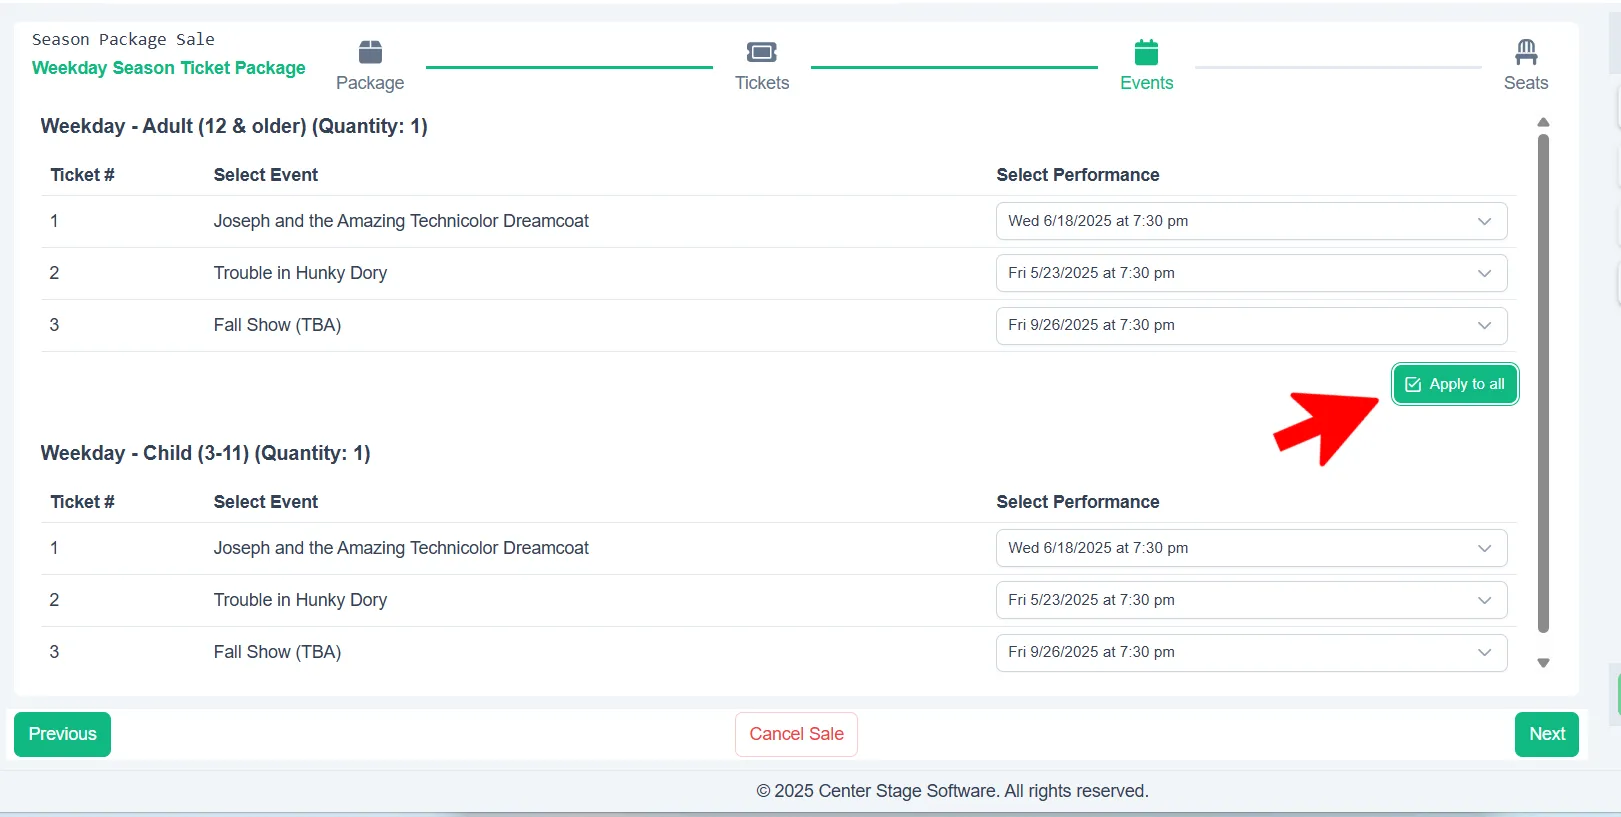
Task: Click Adult section Select Performance column header
Action: 1078,175
